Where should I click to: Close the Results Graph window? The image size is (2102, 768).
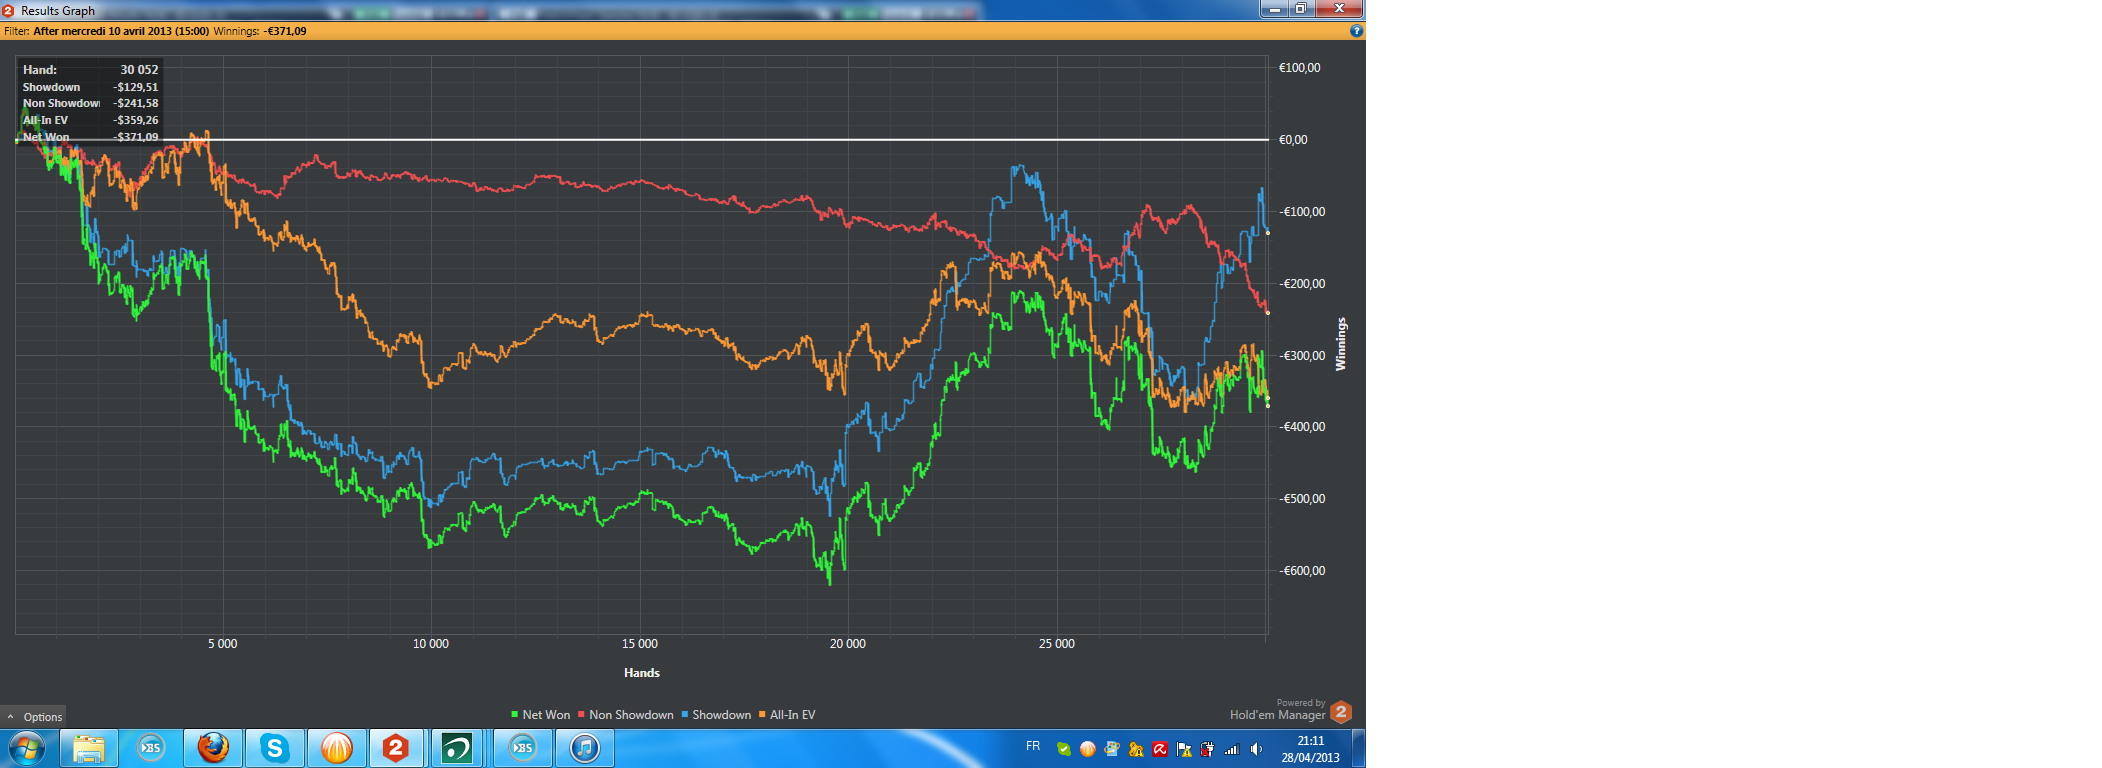click(x=1339, y=9)
